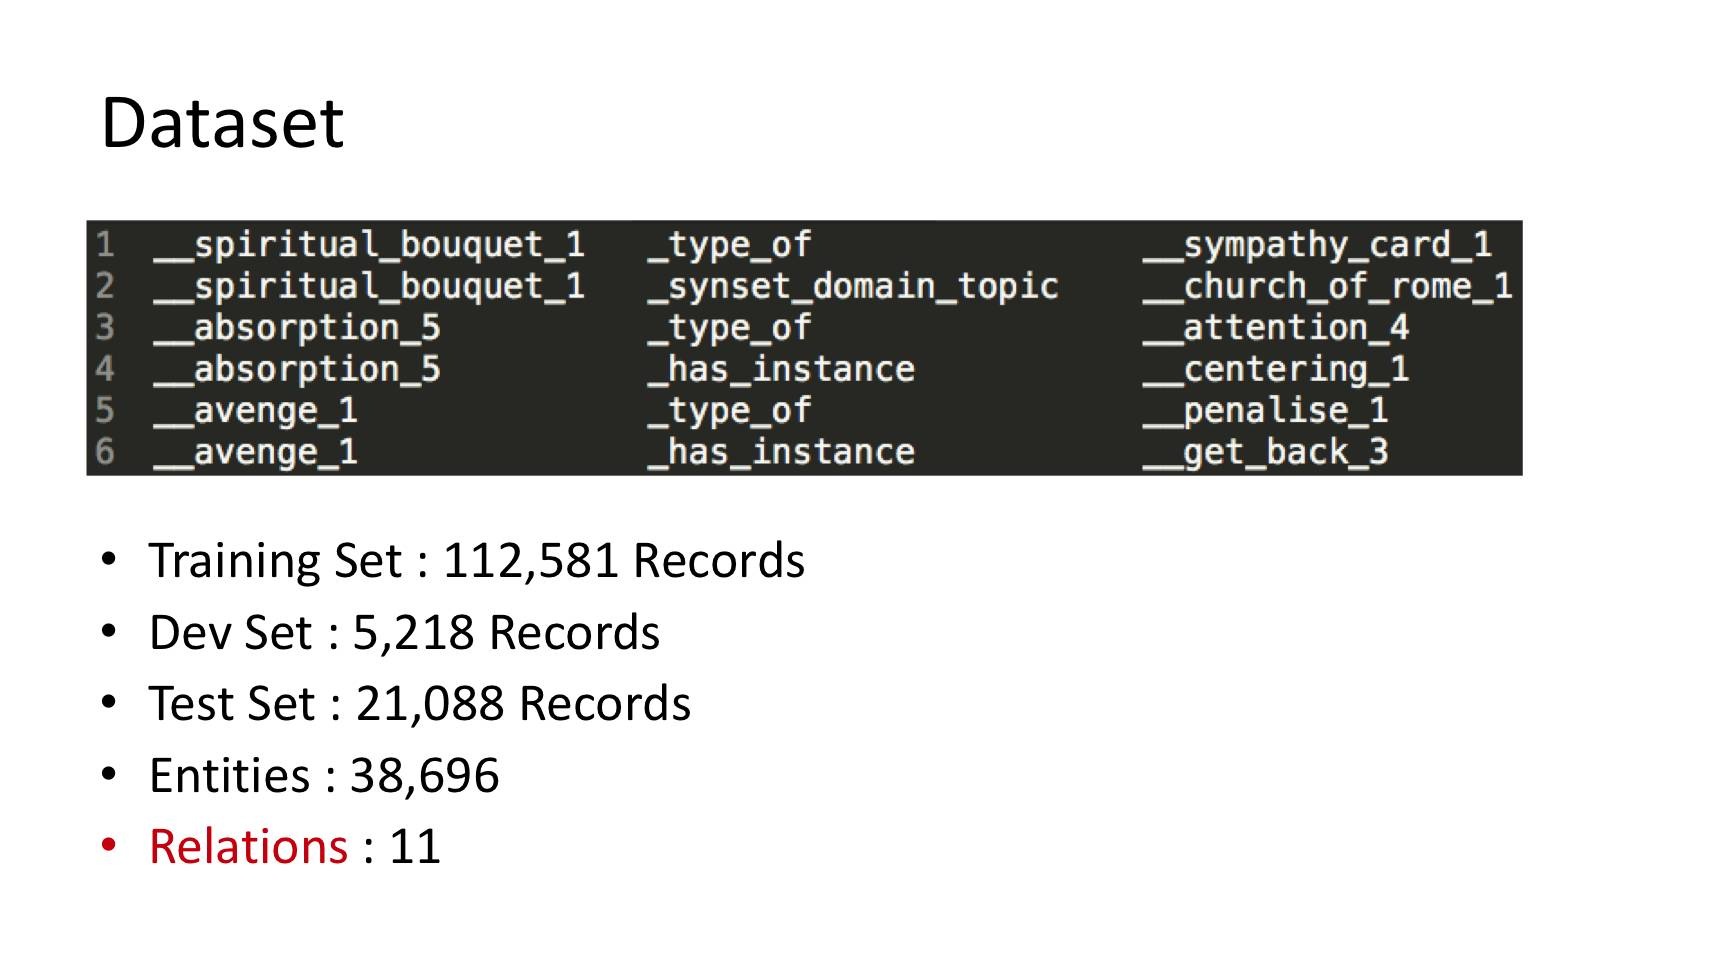The width and height of the screenshot is (1730, 973).
Task: Click __absorption_5 entity on row three
Action: pos(297,328)
